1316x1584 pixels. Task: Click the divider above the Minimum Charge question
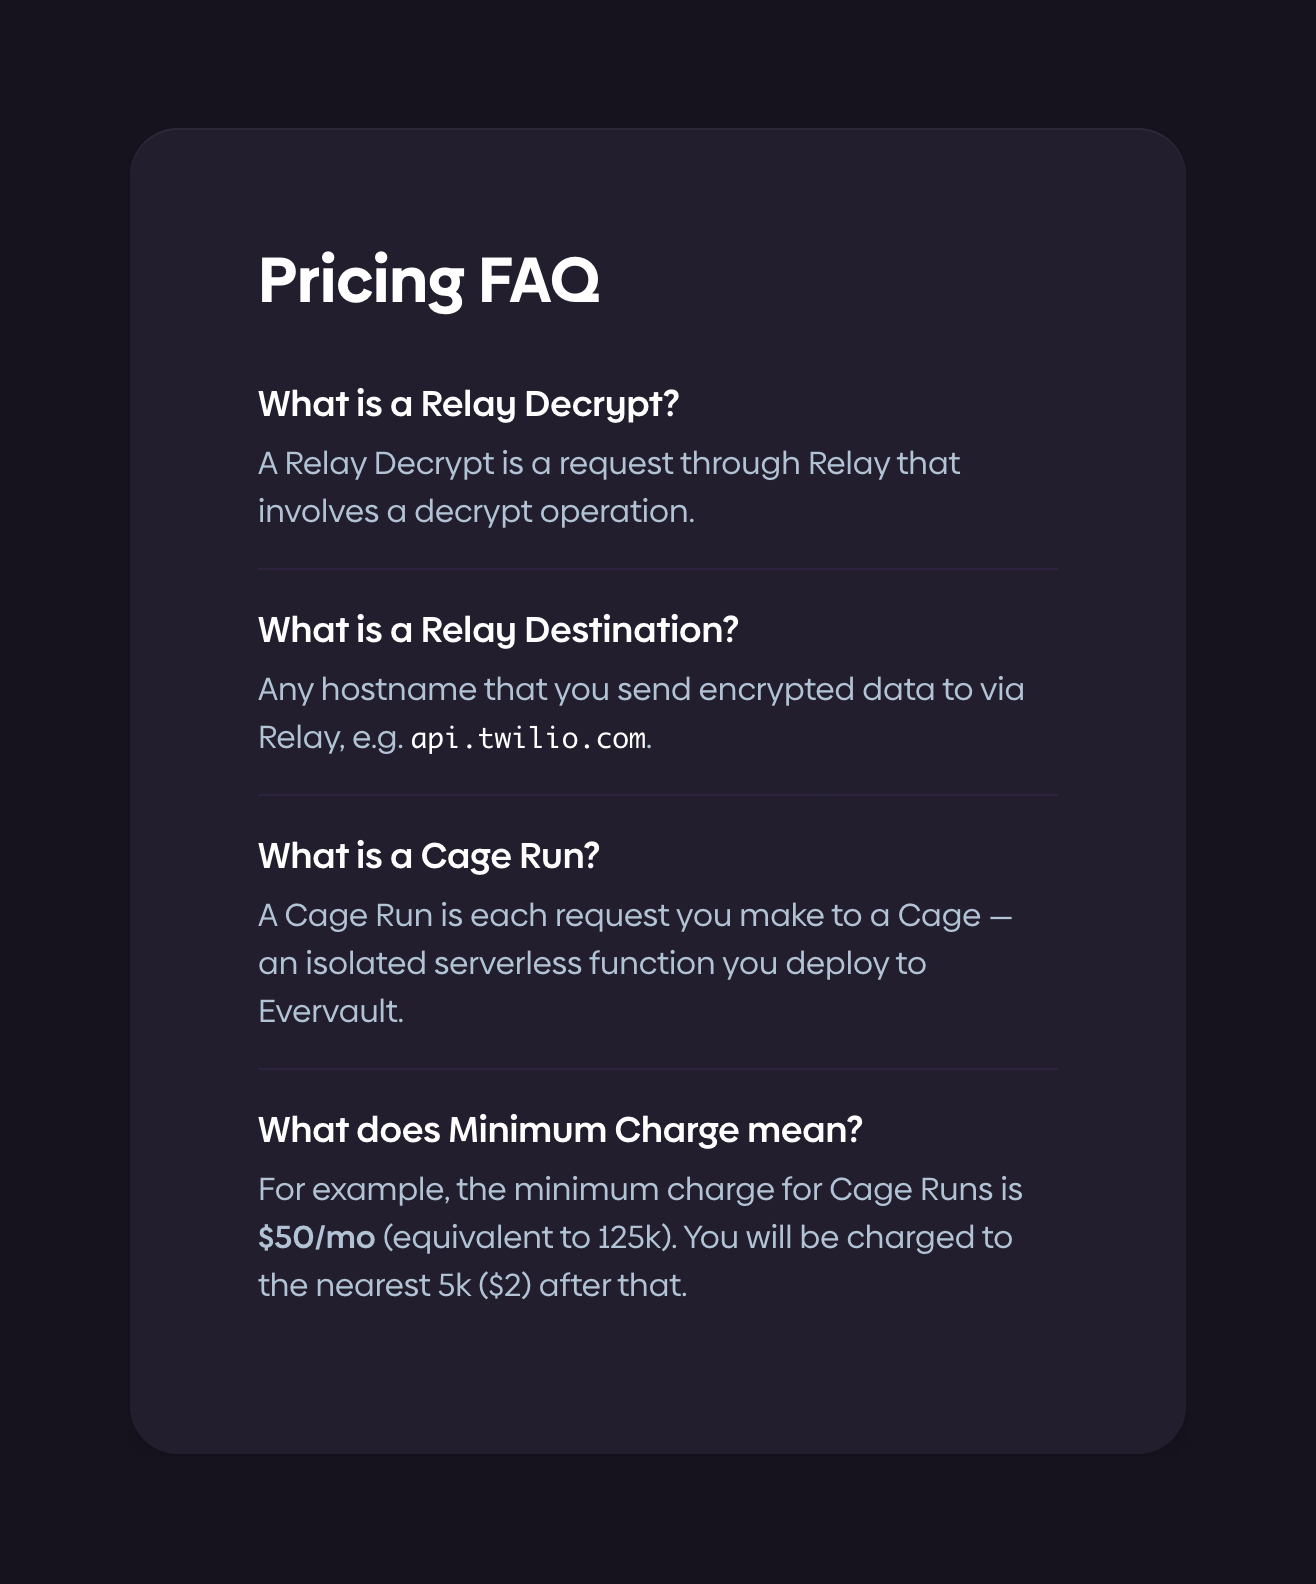click(x=658, y=1069)
